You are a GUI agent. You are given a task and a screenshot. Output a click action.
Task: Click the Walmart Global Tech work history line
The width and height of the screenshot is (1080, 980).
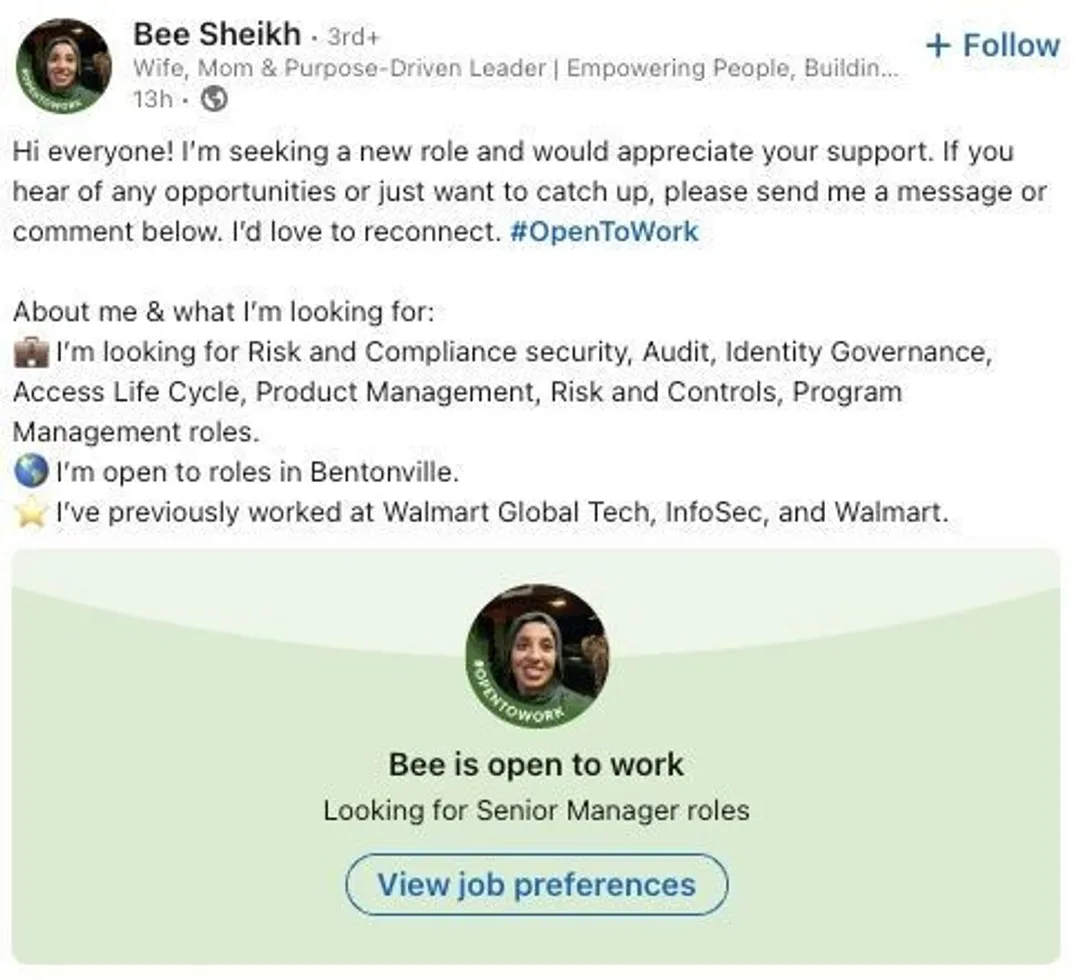coord(501,513)
